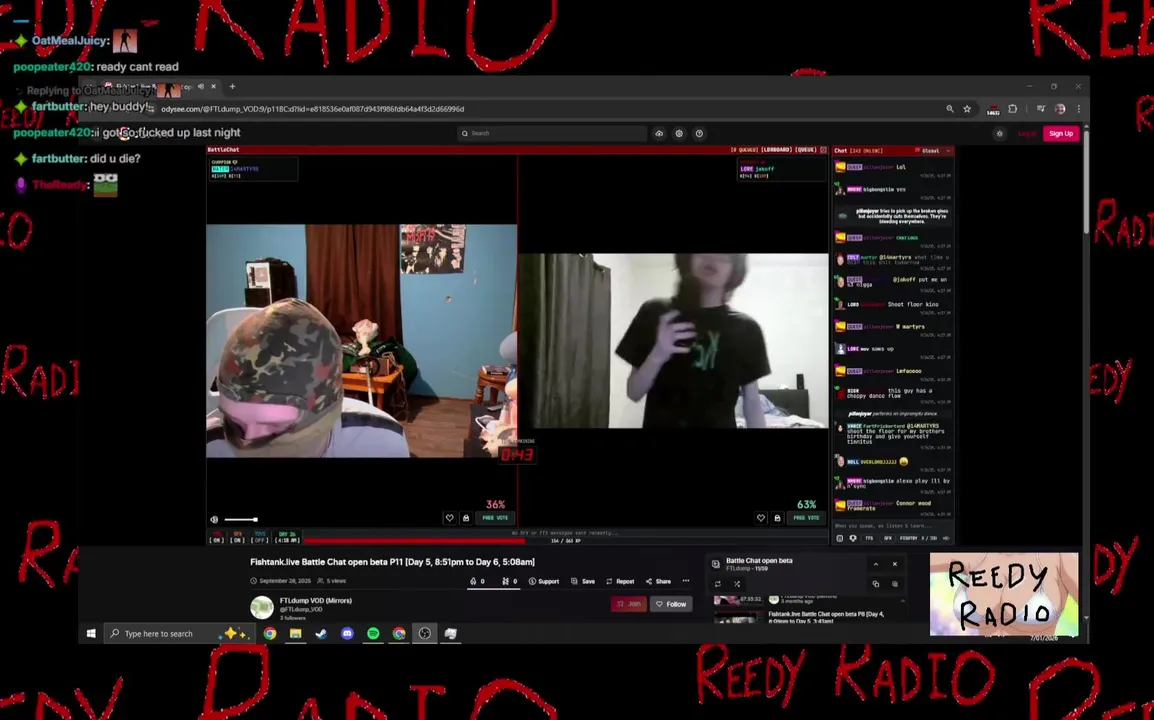The width and height of the screenshot is (1154, 720).
Task: Click the FTLdump VOD channel avatar
Action: (262, 607)
